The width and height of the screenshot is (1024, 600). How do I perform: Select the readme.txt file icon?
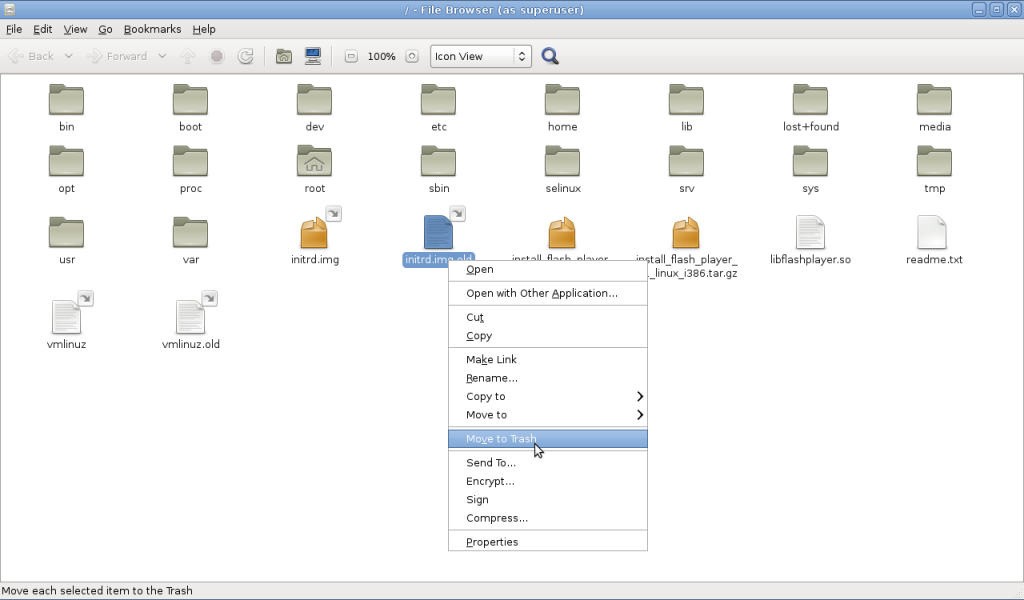[932, 232]
